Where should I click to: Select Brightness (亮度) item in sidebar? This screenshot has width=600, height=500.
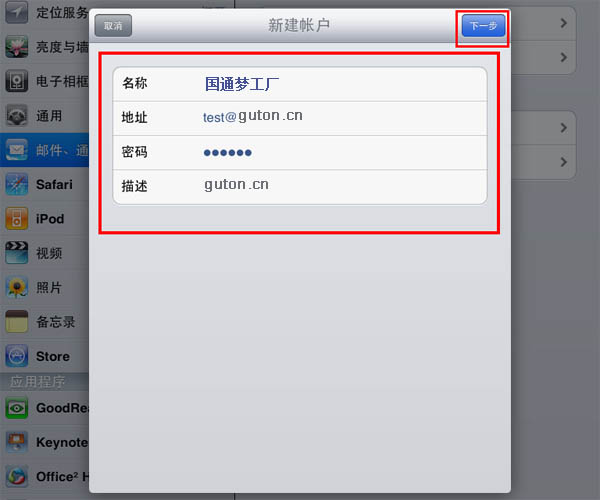click(44, 47)
